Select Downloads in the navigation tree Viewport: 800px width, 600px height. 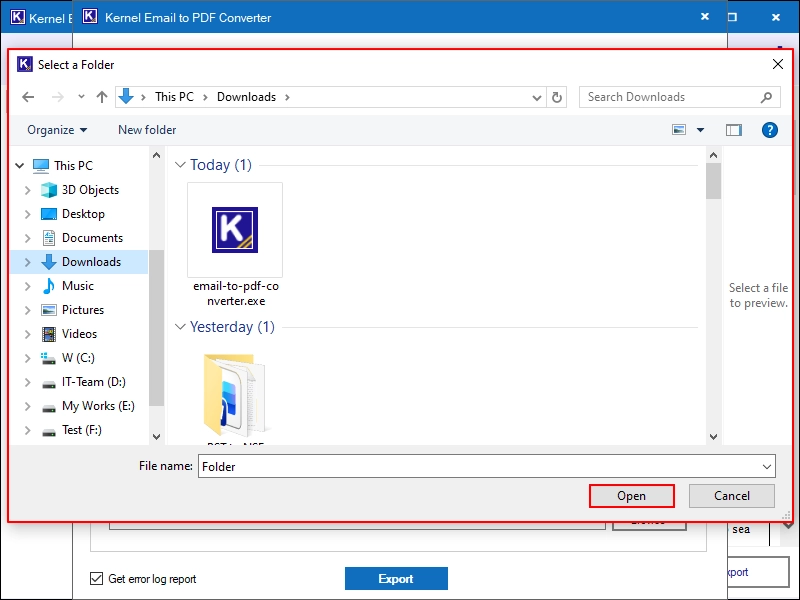[x=91, y=262]
